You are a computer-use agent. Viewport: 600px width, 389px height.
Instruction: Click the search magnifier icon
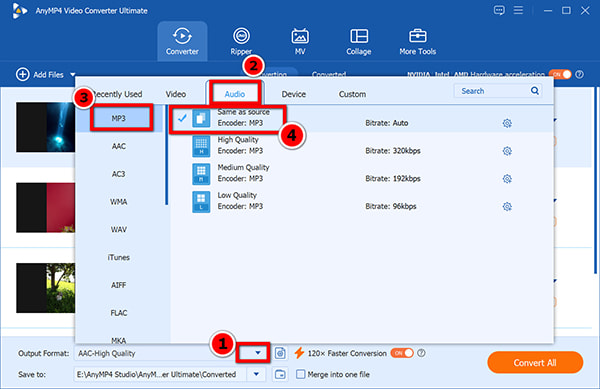535,91
